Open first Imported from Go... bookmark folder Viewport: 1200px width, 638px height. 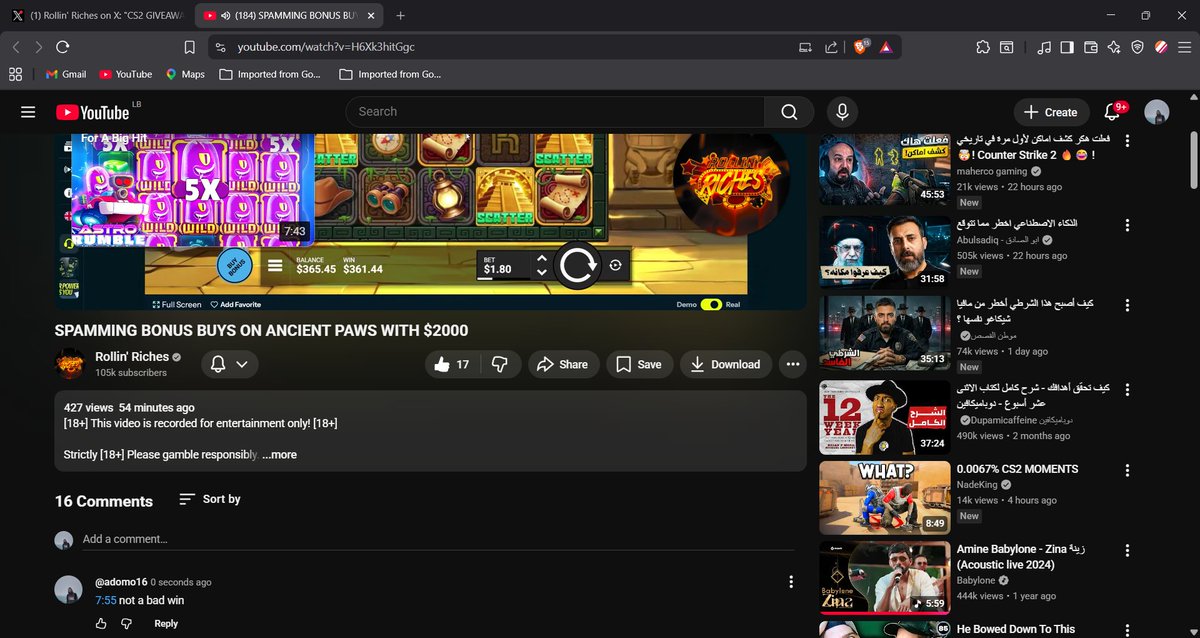270,74
